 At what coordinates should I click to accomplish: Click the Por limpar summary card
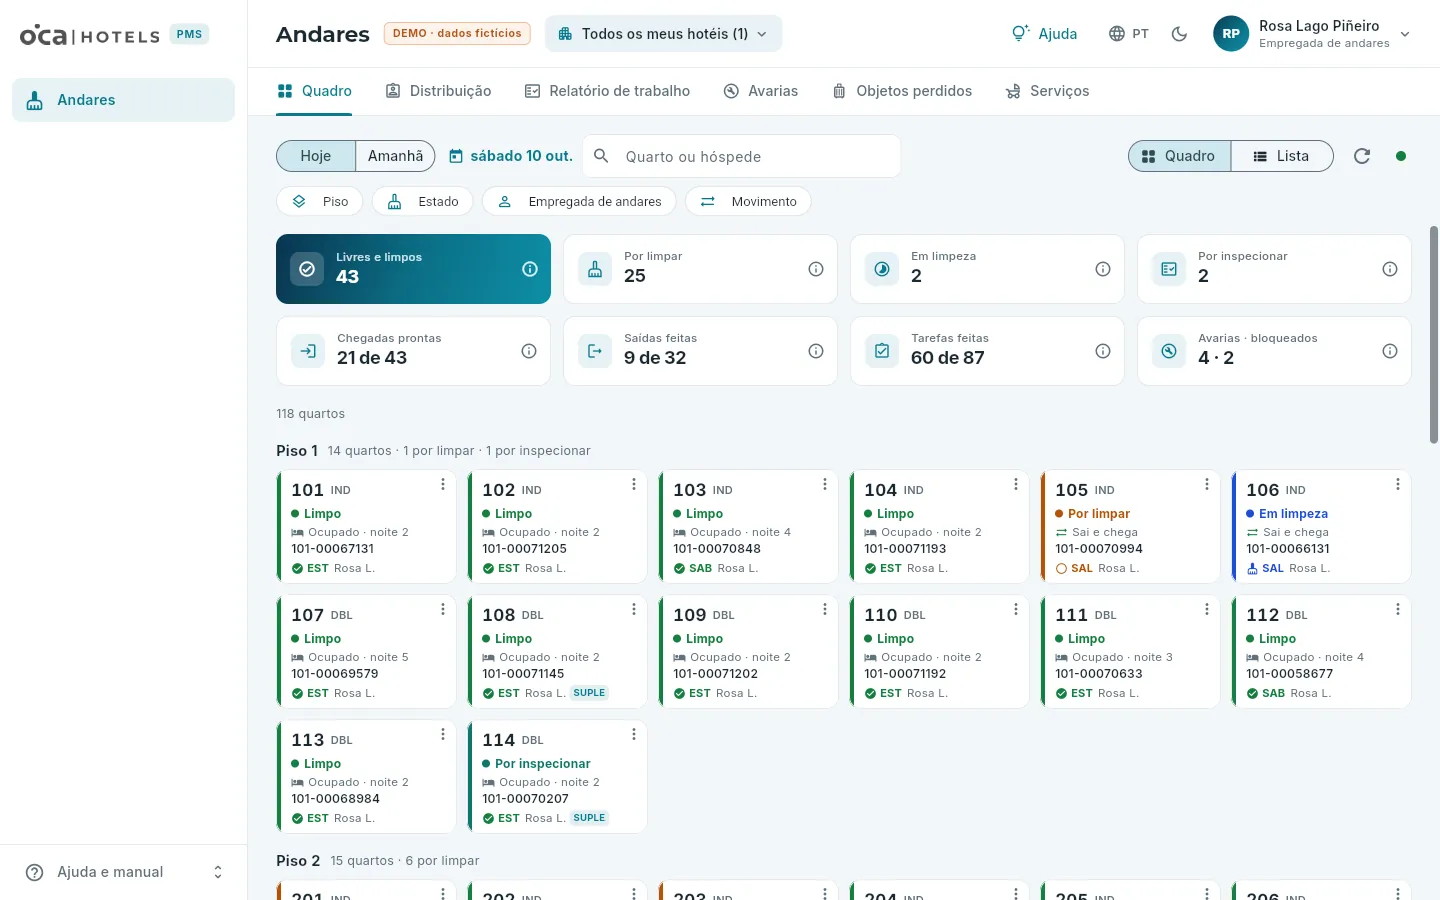pos(700,269)
